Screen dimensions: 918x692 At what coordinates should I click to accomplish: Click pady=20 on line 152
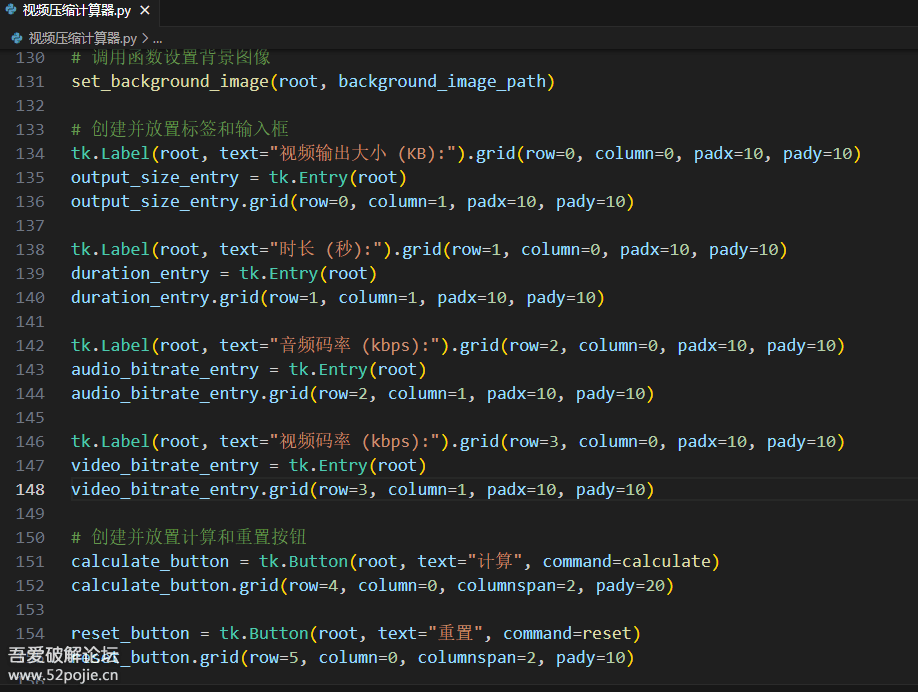point(630,586)
